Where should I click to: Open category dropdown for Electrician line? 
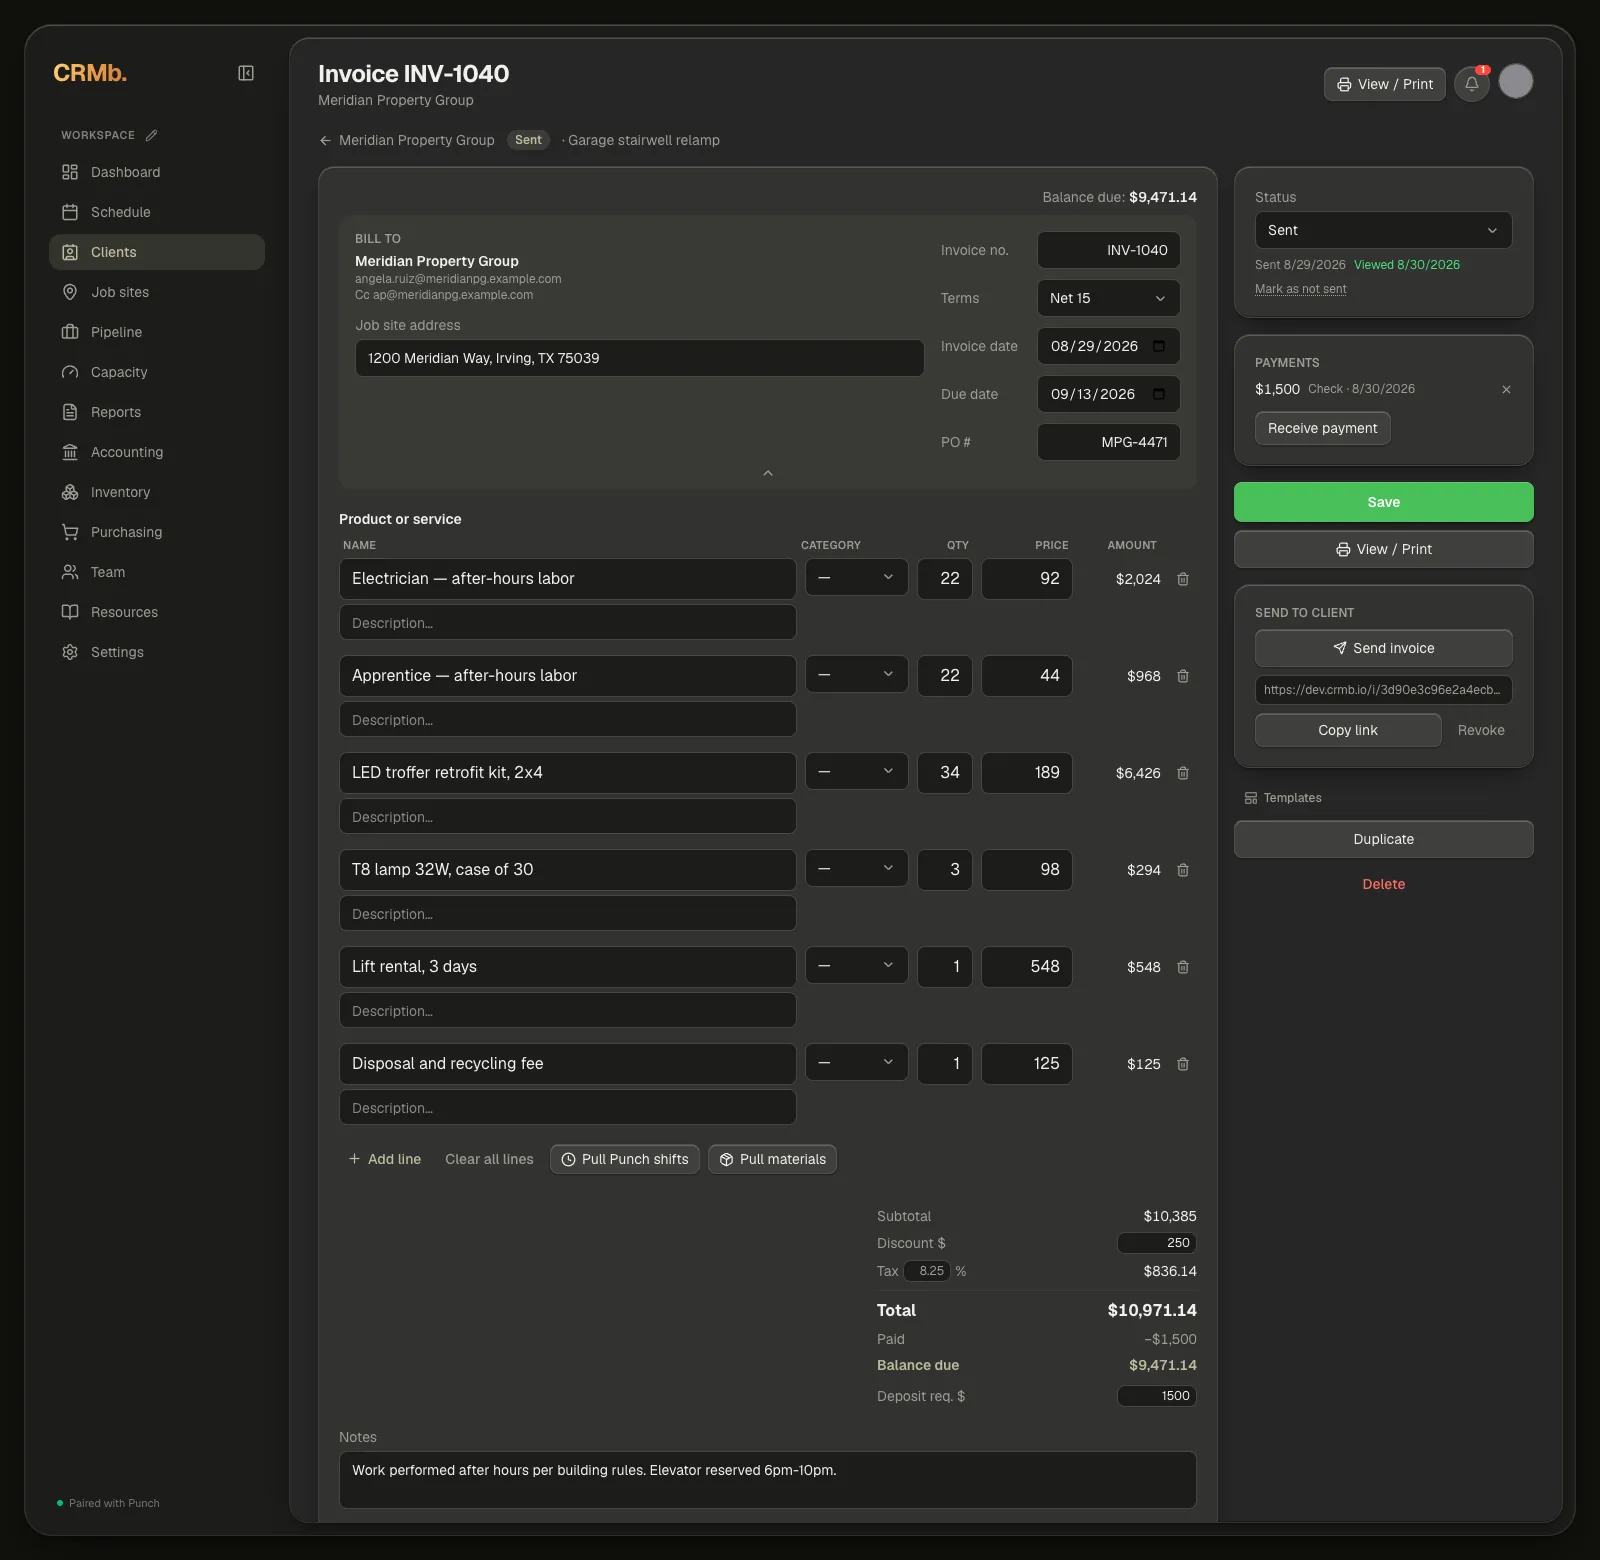pos(857,577)
